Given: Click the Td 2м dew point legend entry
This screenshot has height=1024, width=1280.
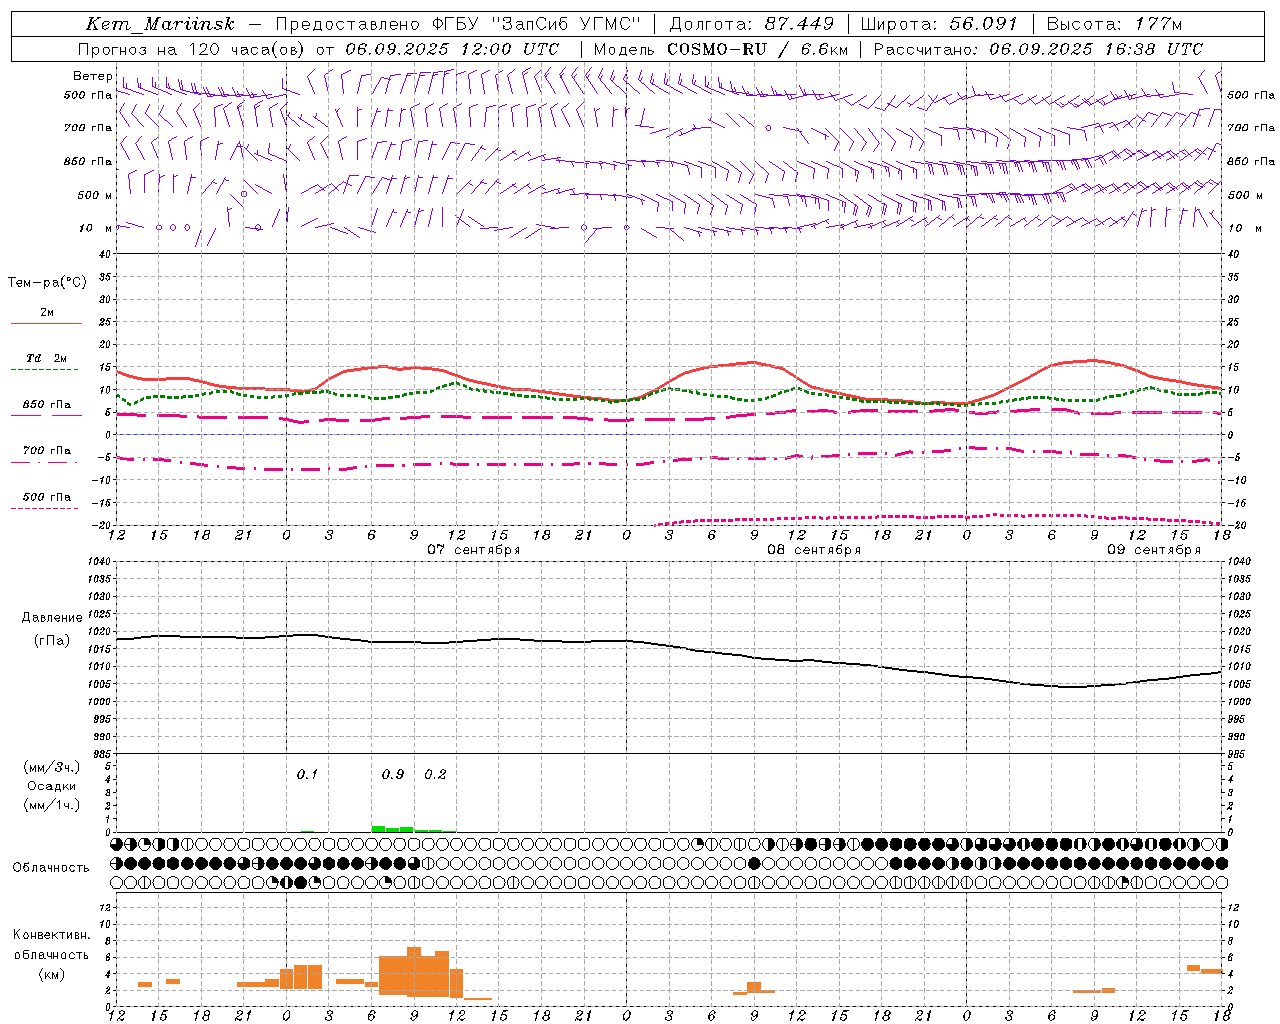Looking at the screenshot, I should 46,358.
